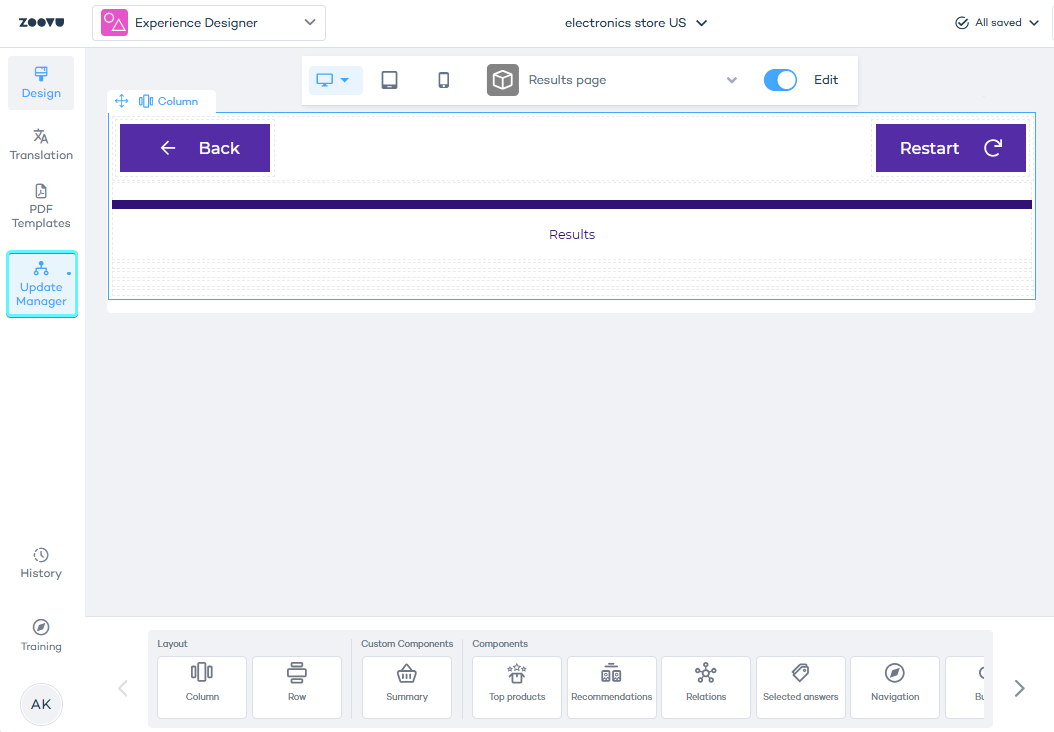Viewport: 1054px width, 732px height.
Task: Expand the All saved status menu
Action: (997, 23)
